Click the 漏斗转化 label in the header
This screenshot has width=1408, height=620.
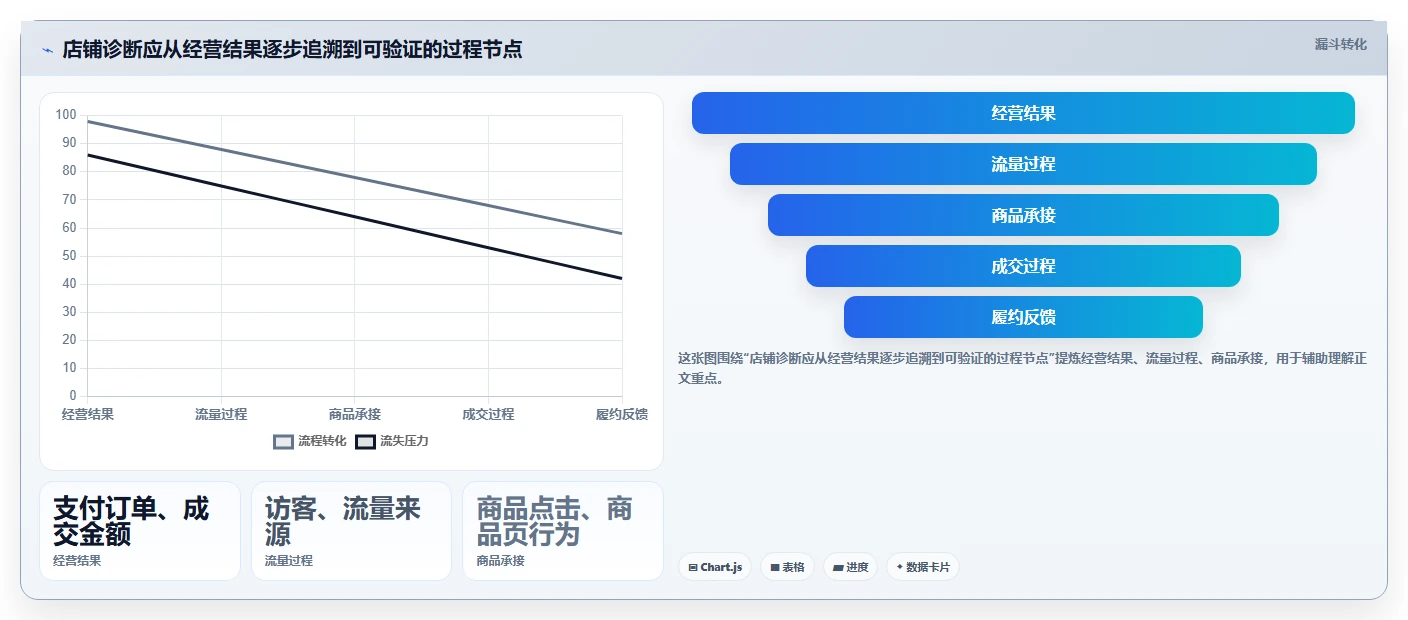tap(1340, 44)
